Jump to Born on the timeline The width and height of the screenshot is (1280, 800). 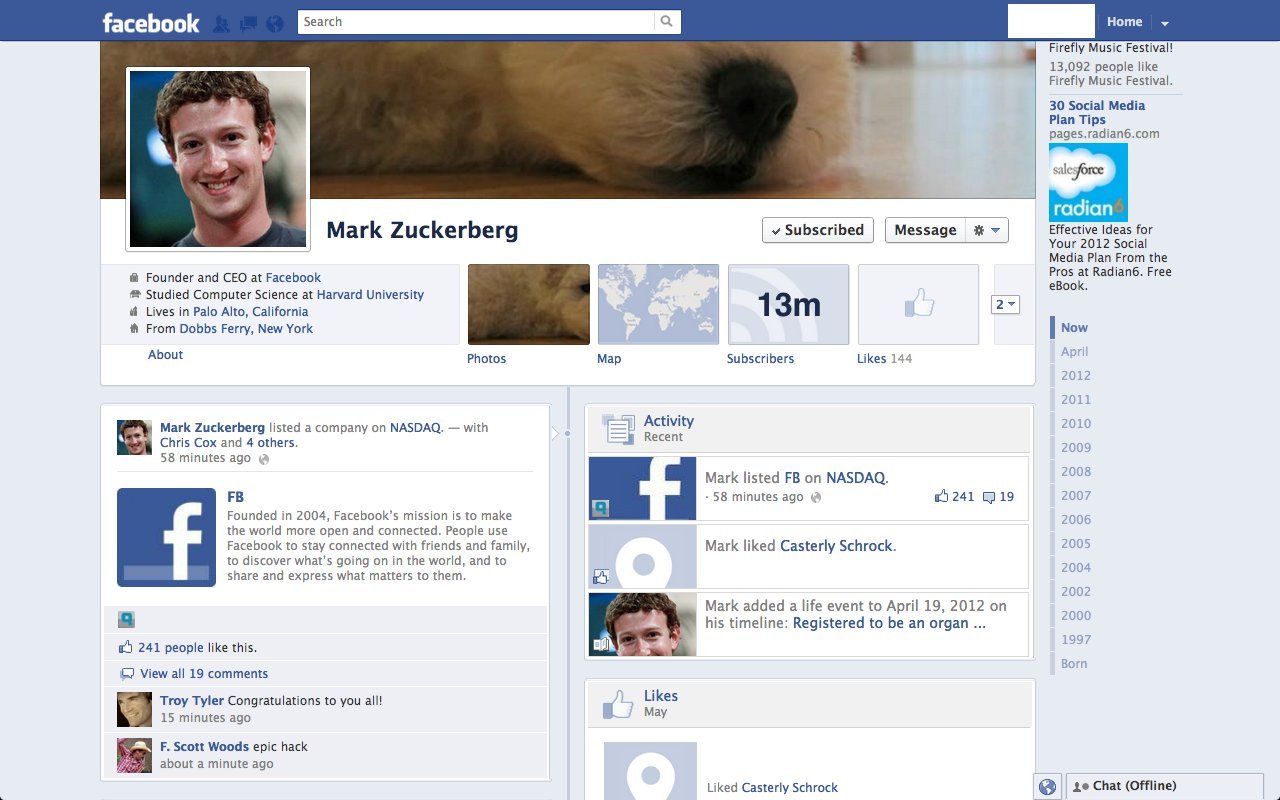tap(1074, 664)
